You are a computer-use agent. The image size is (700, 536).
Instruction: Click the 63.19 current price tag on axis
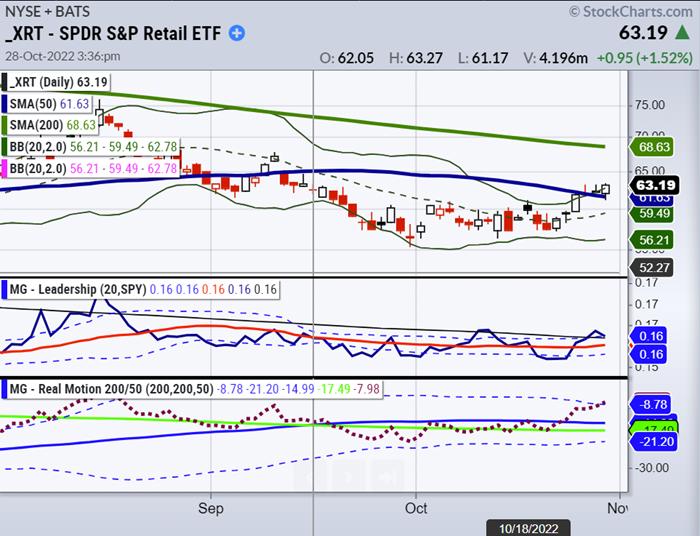654,185
